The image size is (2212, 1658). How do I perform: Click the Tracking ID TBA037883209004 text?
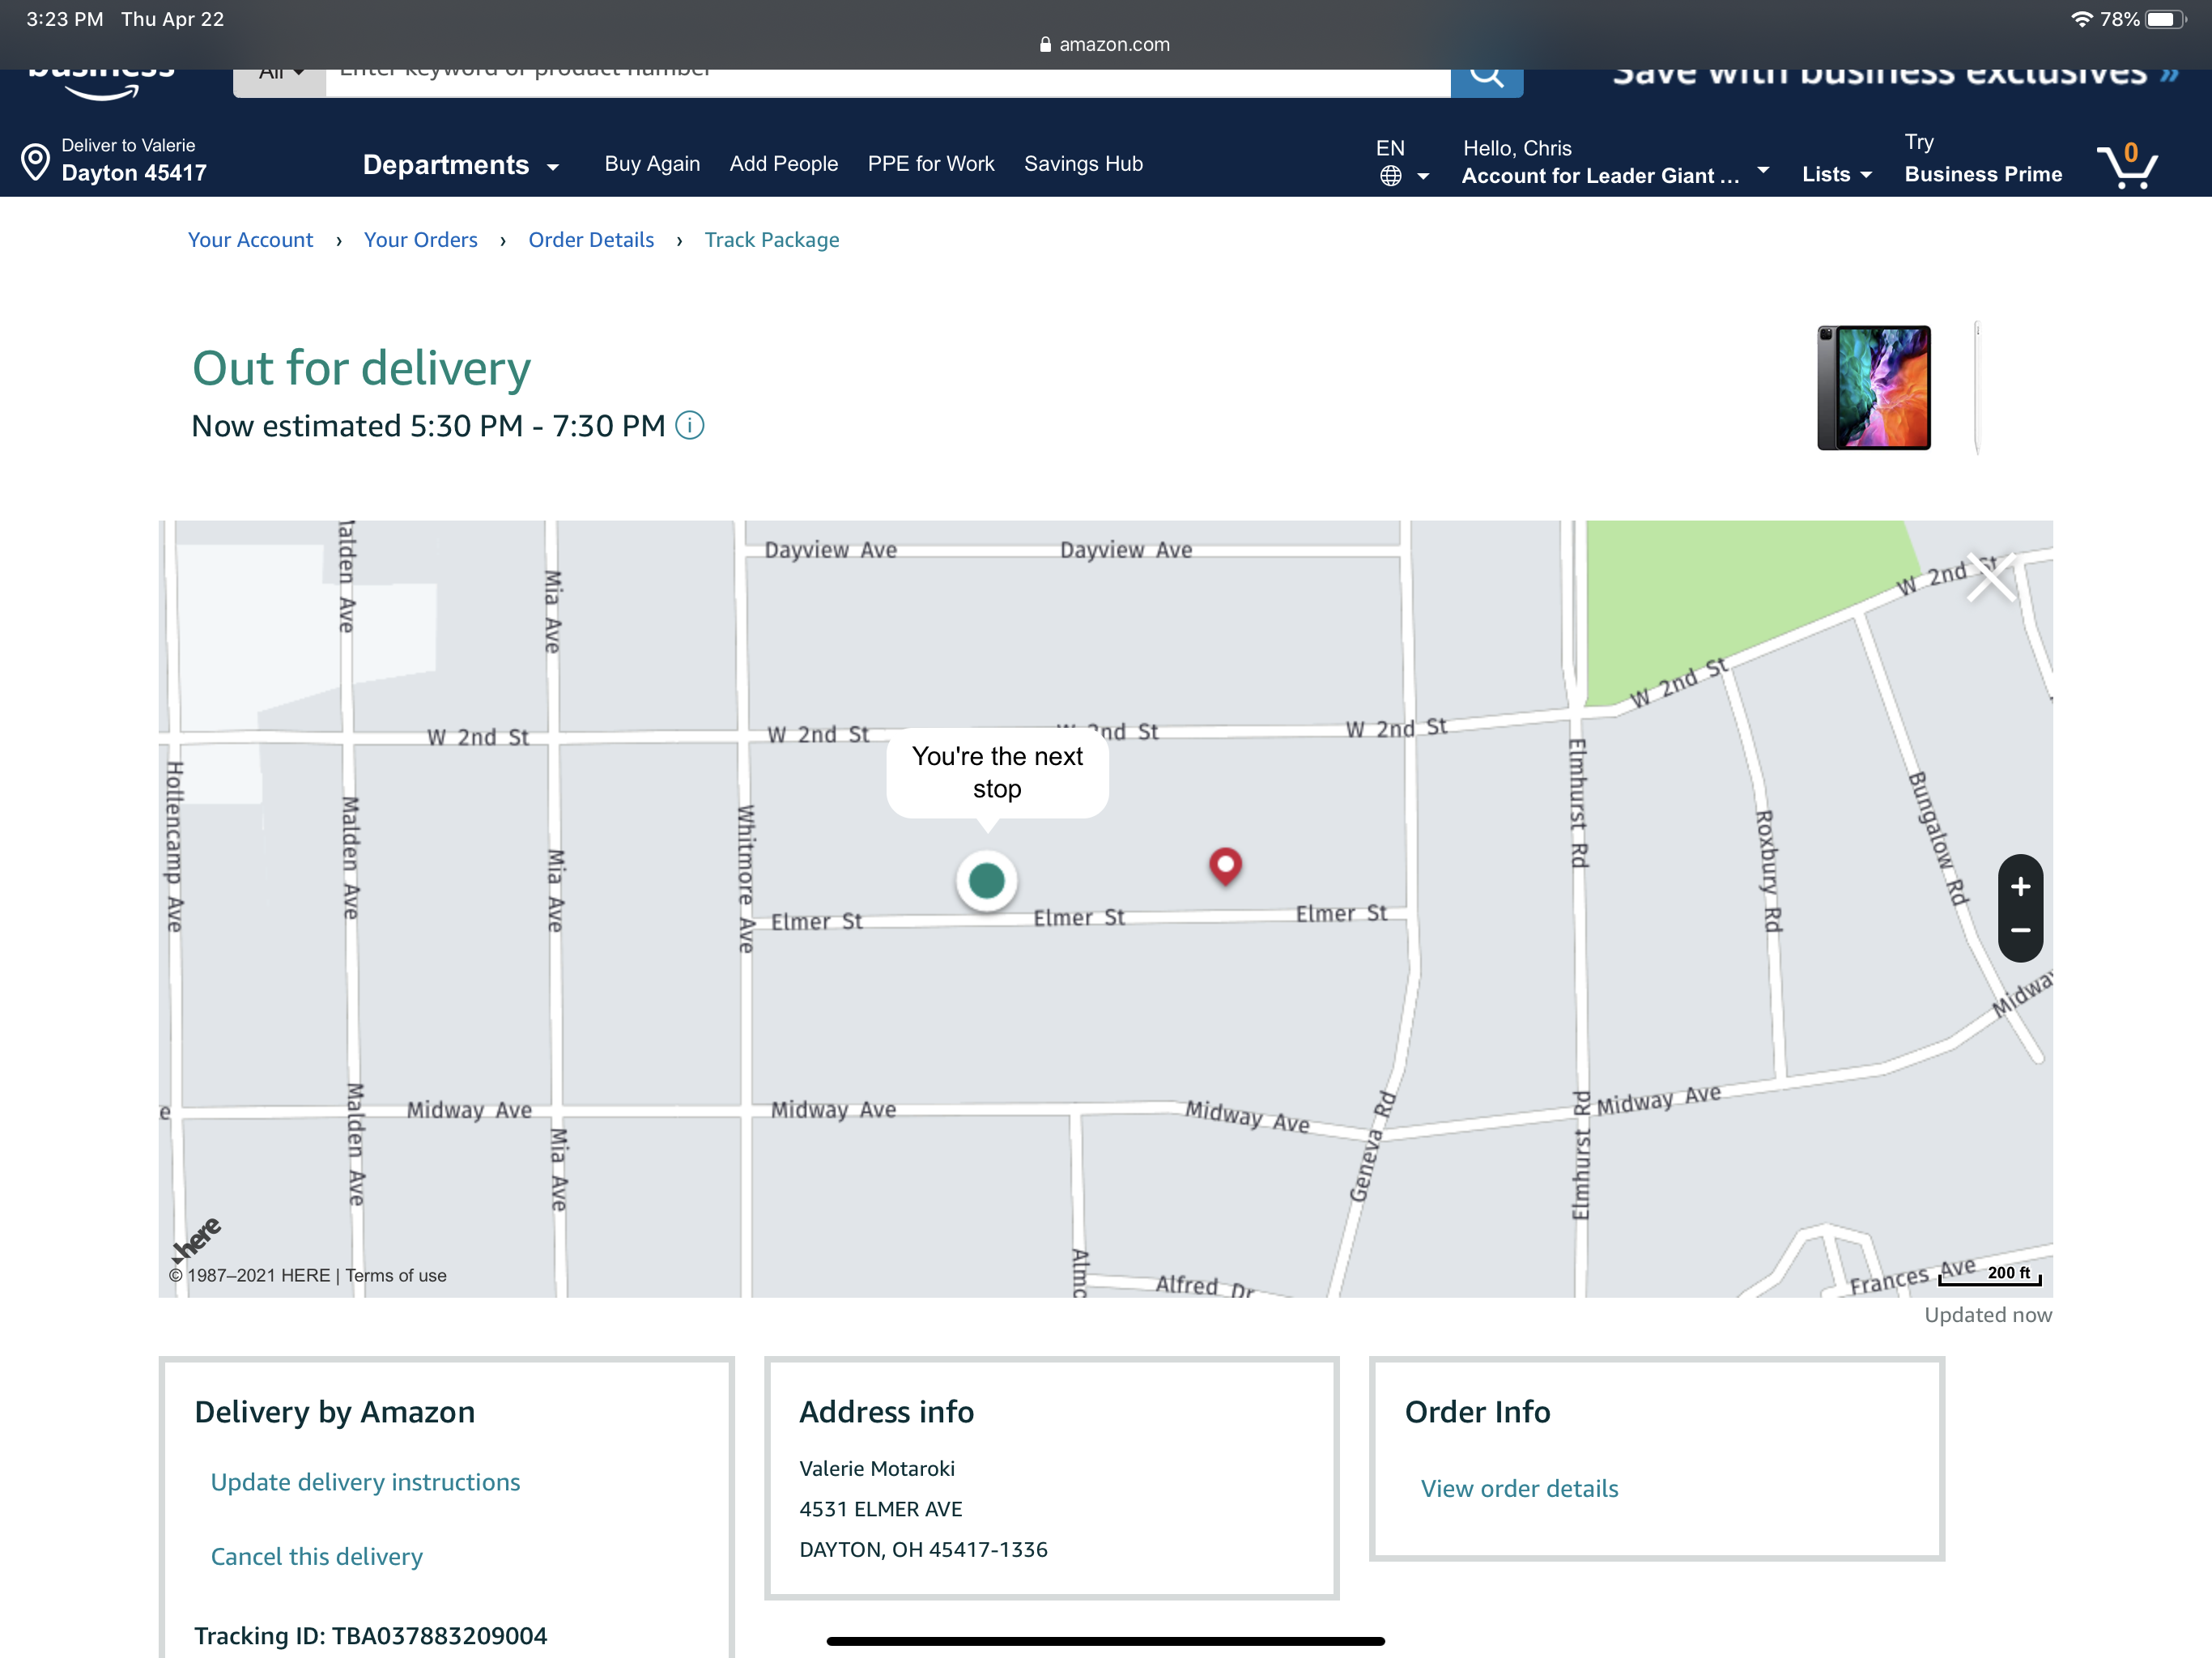click(x=370, y=1635)
